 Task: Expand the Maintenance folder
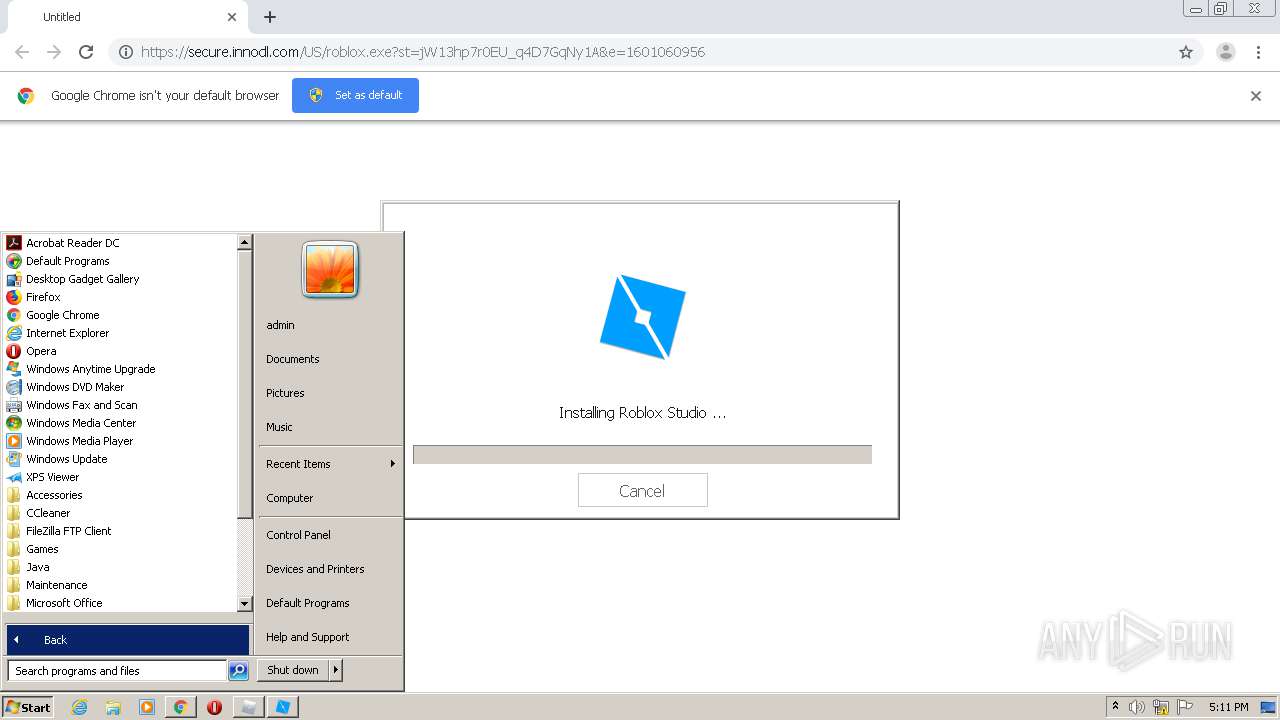[47, 585]
